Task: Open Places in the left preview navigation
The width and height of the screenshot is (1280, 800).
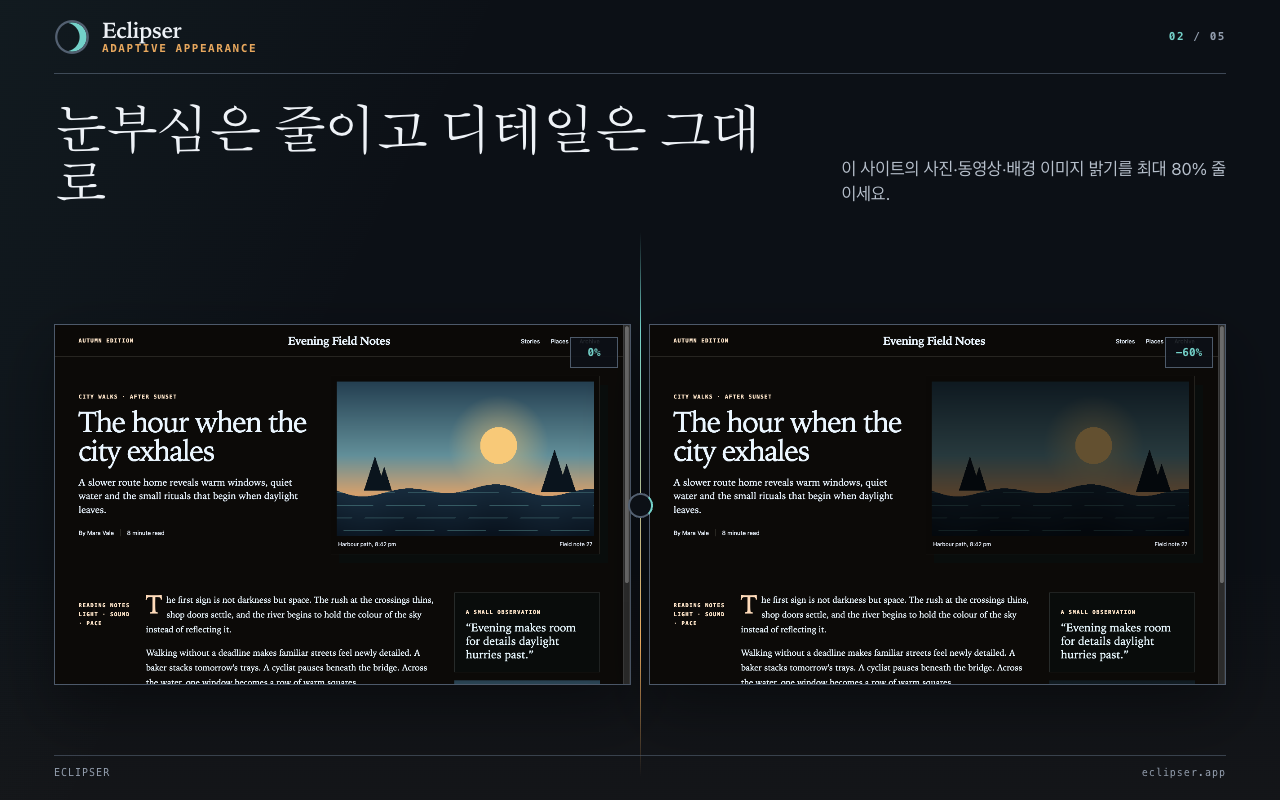Action: tap(559, 341)
